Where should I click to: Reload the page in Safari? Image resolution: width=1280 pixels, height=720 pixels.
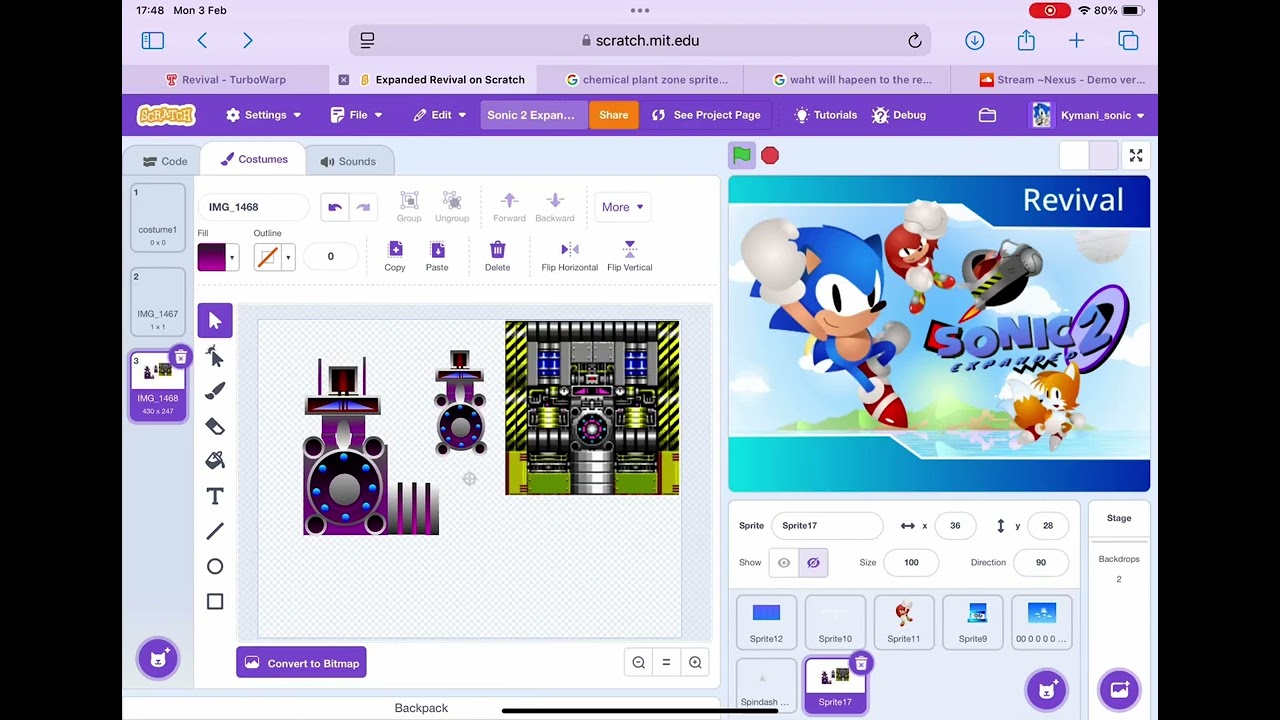pos(914,41)
